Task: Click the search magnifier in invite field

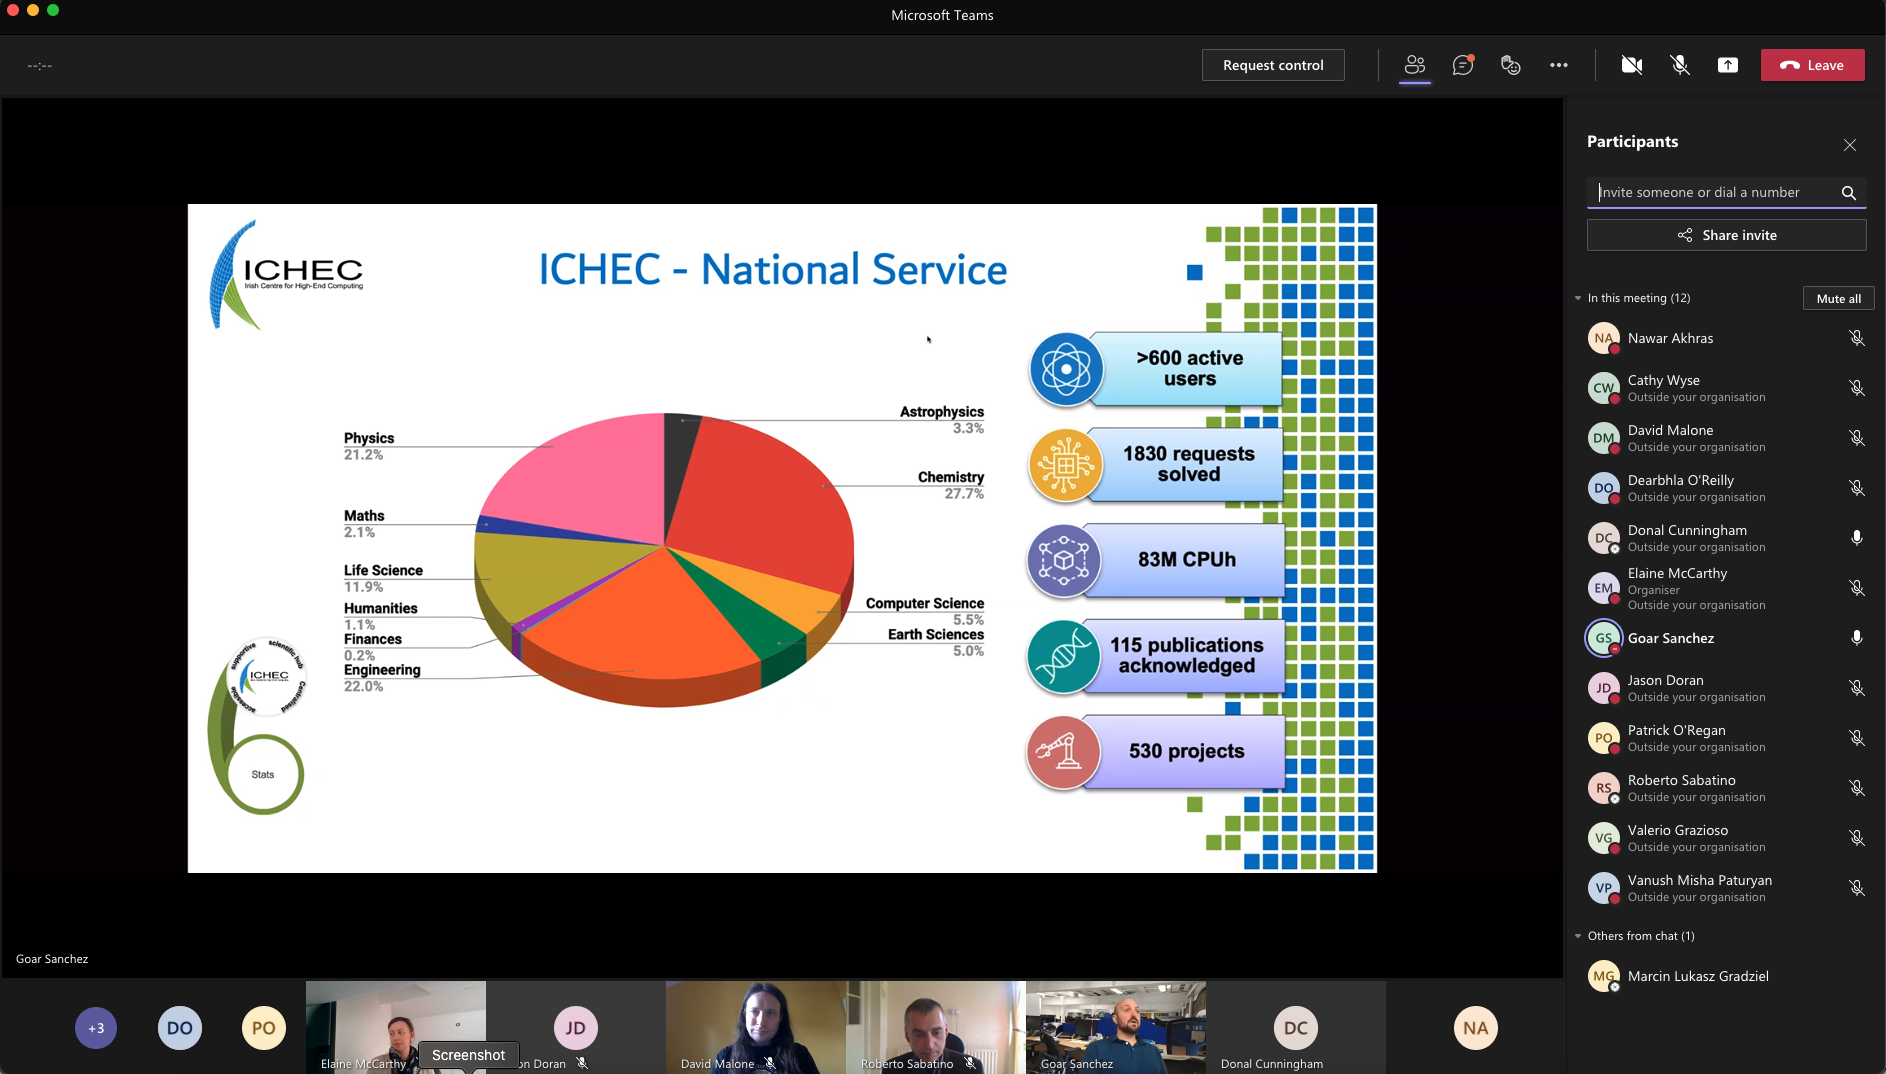Action: tap(1849, 193)
